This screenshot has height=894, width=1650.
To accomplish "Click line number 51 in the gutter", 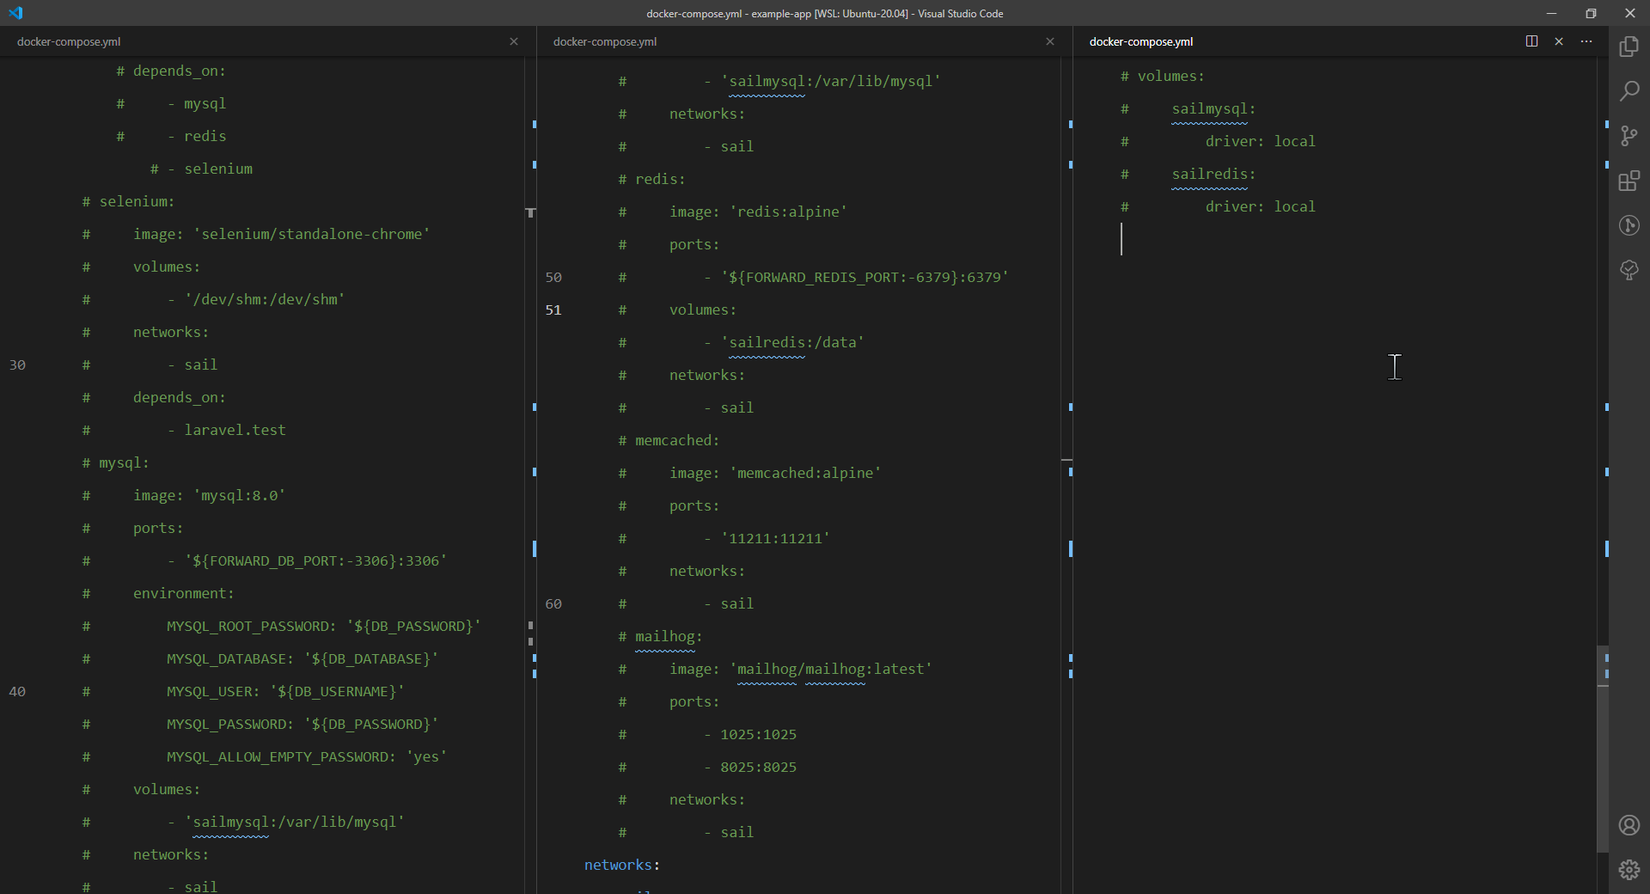I will [x=553, y=310].
